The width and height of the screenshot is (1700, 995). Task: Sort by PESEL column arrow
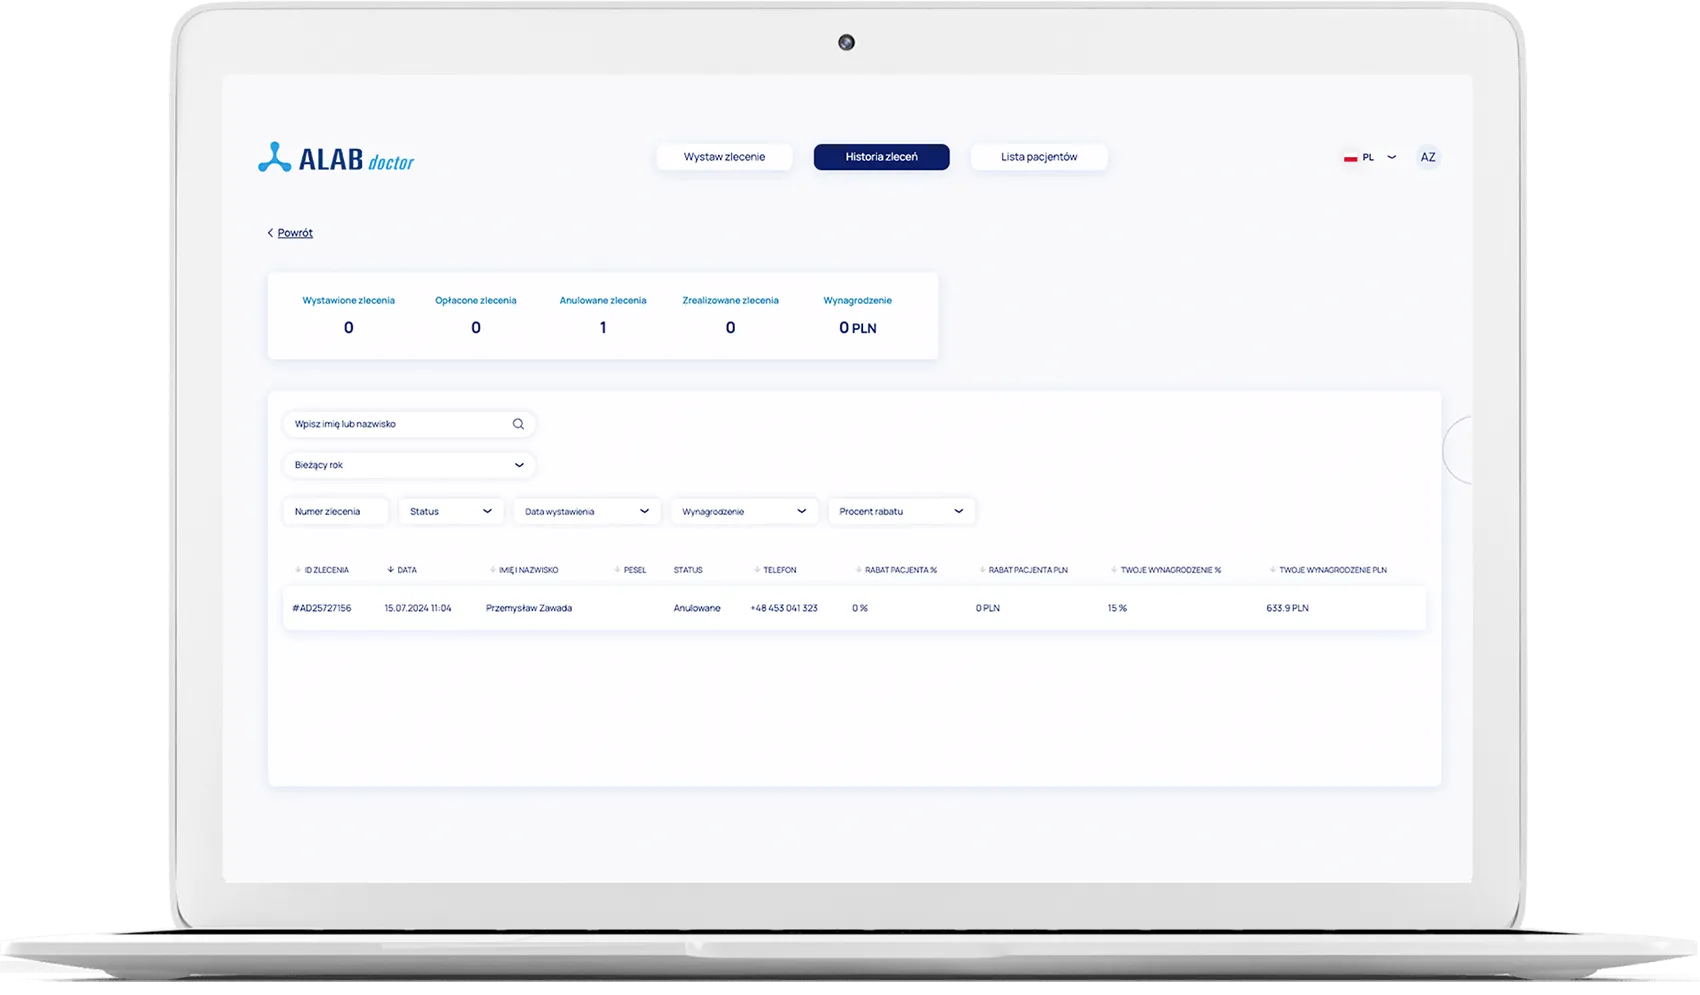point(617,570)
